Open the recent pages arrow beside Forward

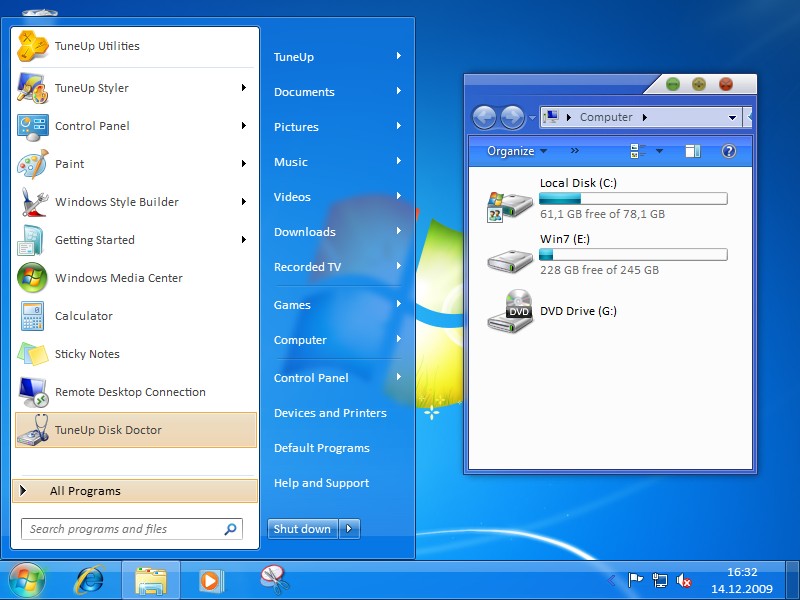coord(532,118)
